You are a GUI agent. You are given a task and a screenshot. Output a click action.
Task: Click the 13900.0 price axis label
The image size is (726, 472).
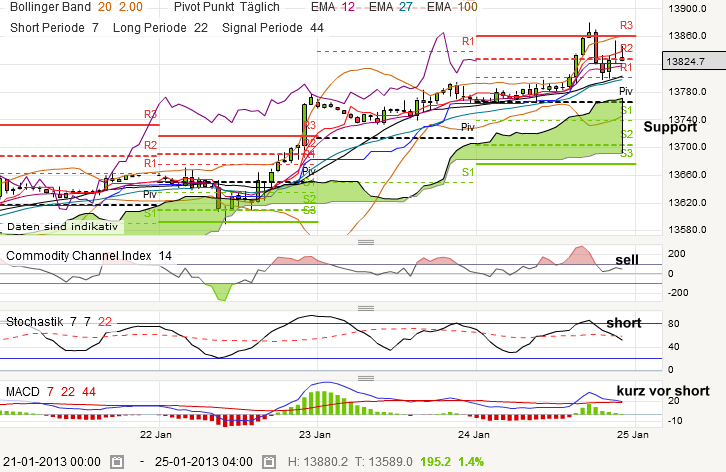(x=688, y=8)
